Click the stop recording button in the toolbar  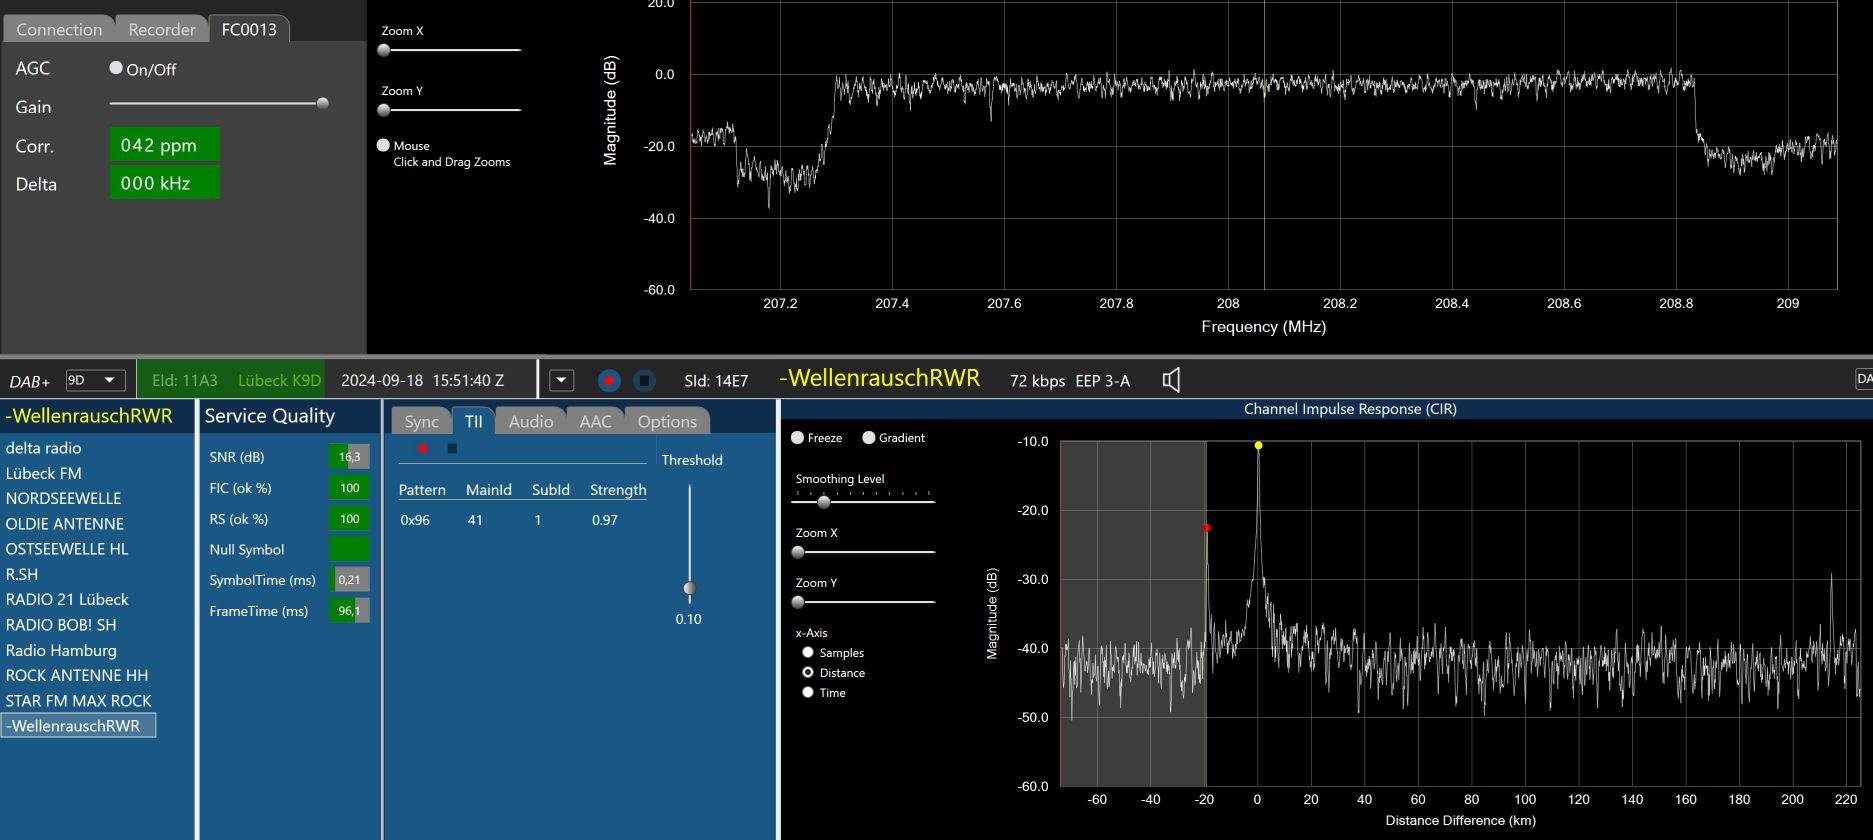click(x=644, y=380)
